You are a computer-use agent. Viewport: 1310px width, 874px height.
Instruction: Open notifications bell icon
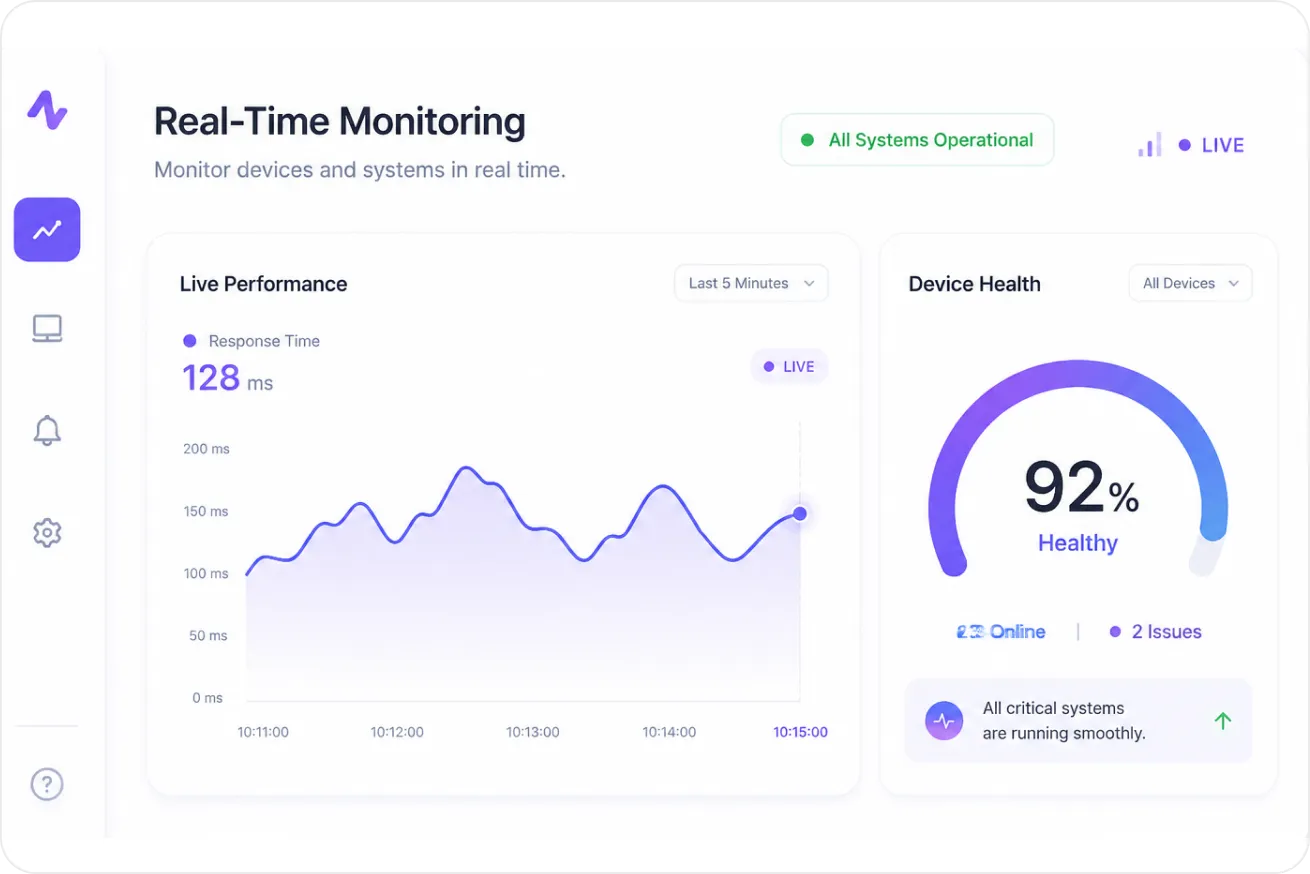point(47,430)
